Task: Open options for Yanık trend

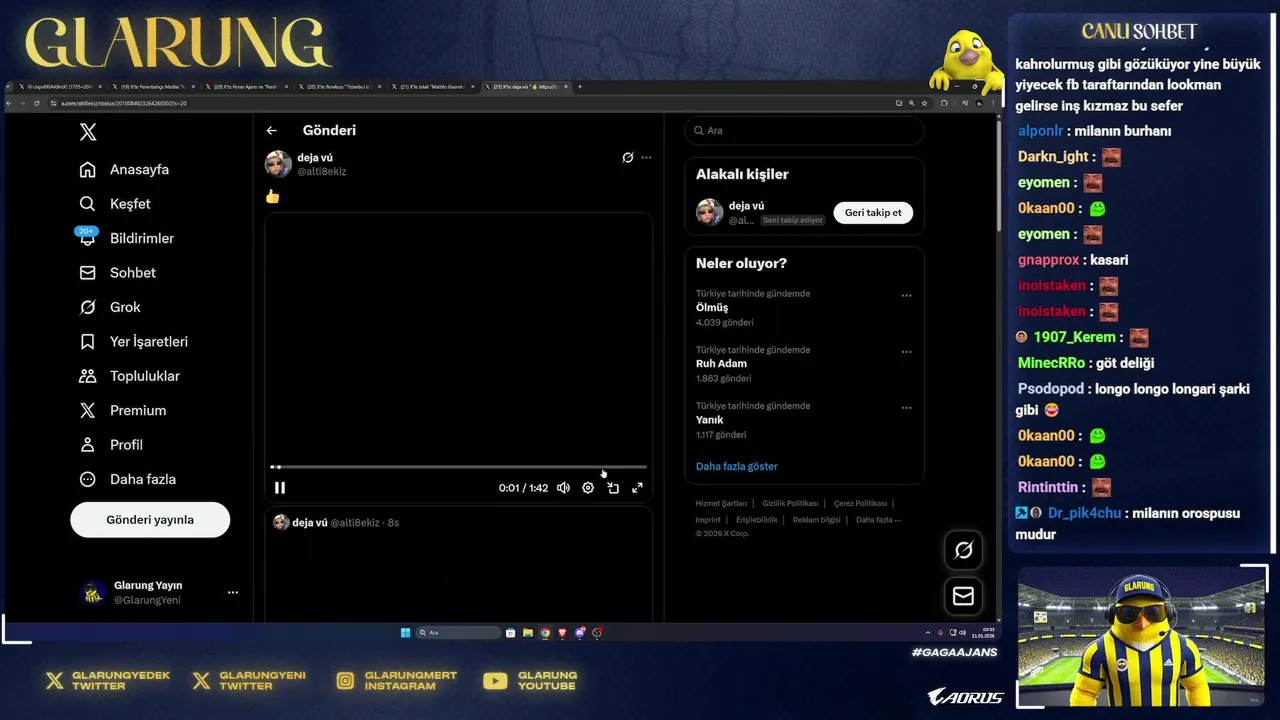Action: pyautogui.click(x=906, y=408)
